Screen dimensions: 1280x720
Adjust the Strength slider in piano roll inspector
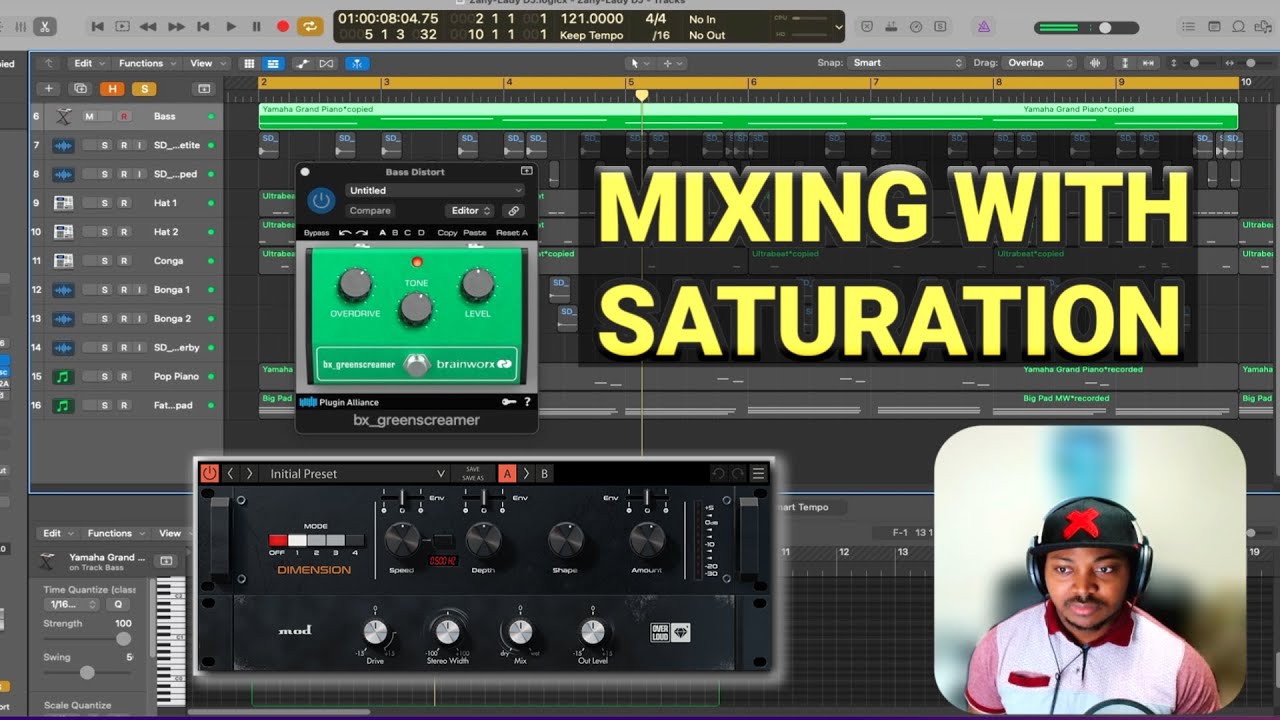(x=123, y=638)
